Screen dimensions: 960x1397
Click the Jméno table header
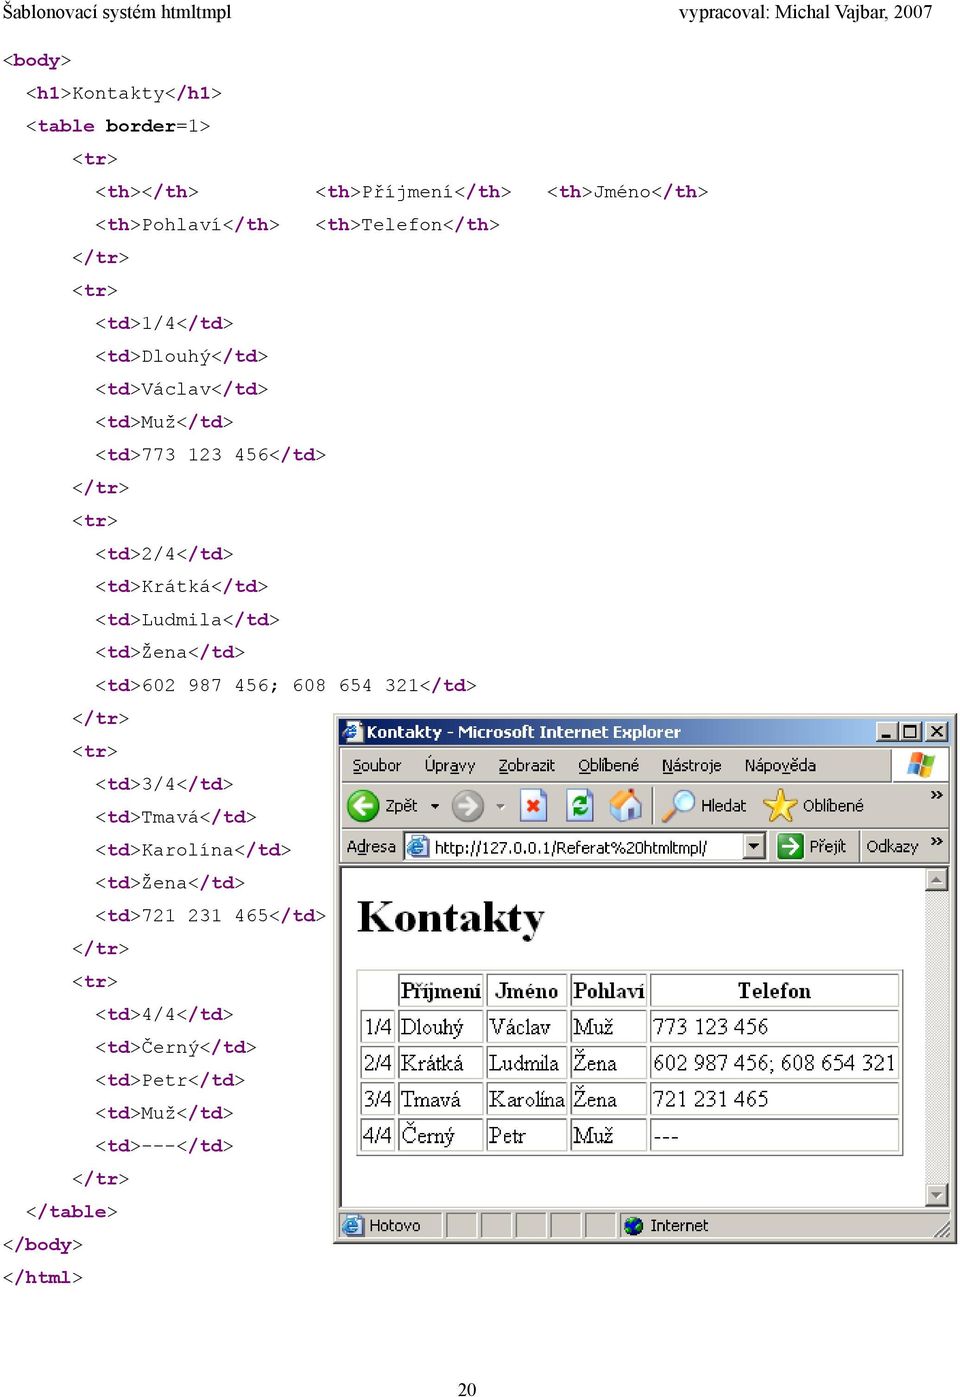[x=527, y=991]
